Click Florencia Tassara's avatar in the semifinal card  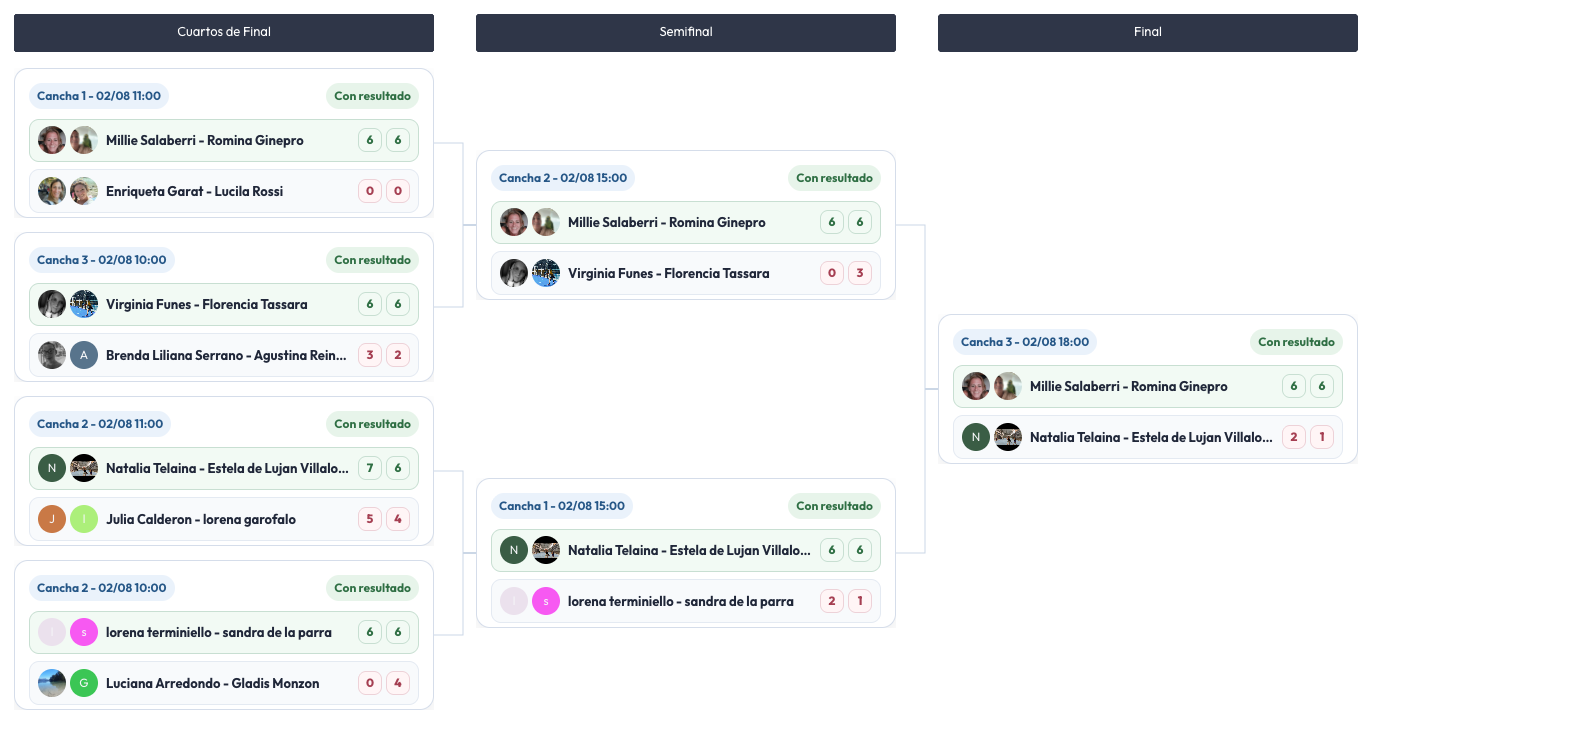[546, 273]
